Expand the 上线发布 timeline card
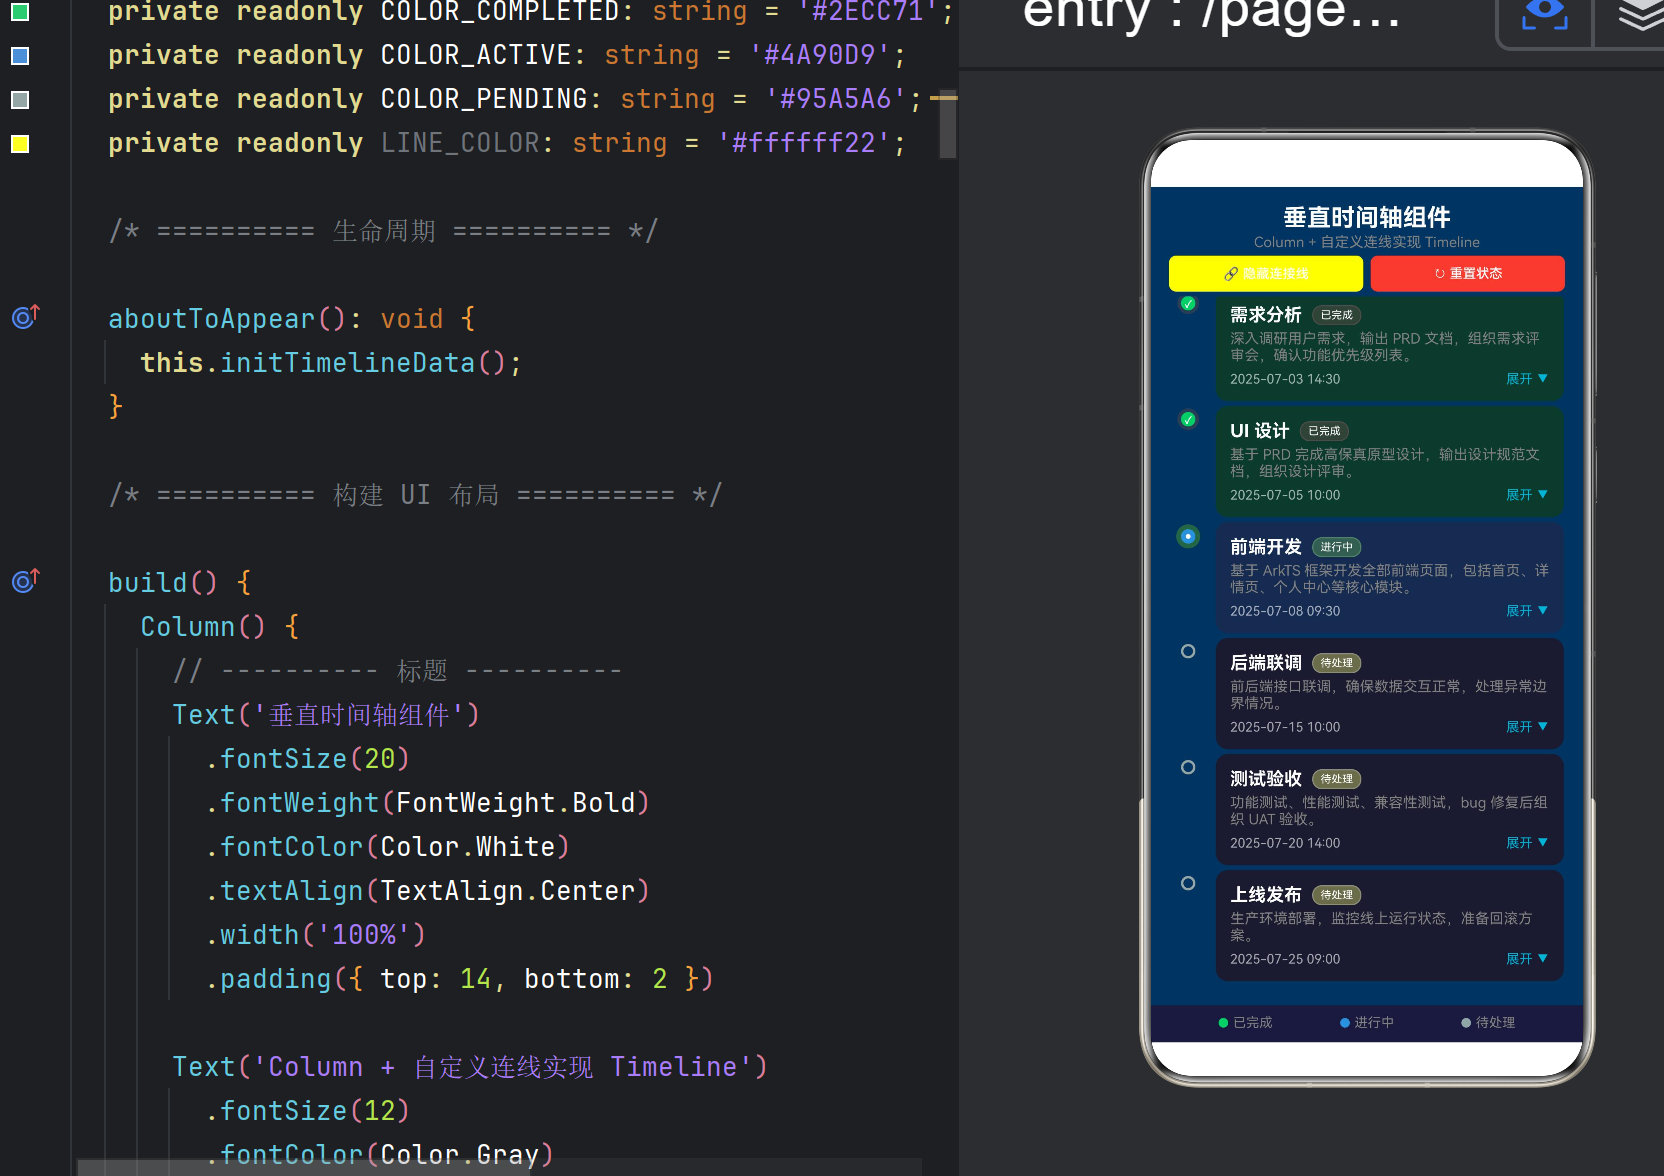This screenshot has width=1664, height=1176. 1527,959
